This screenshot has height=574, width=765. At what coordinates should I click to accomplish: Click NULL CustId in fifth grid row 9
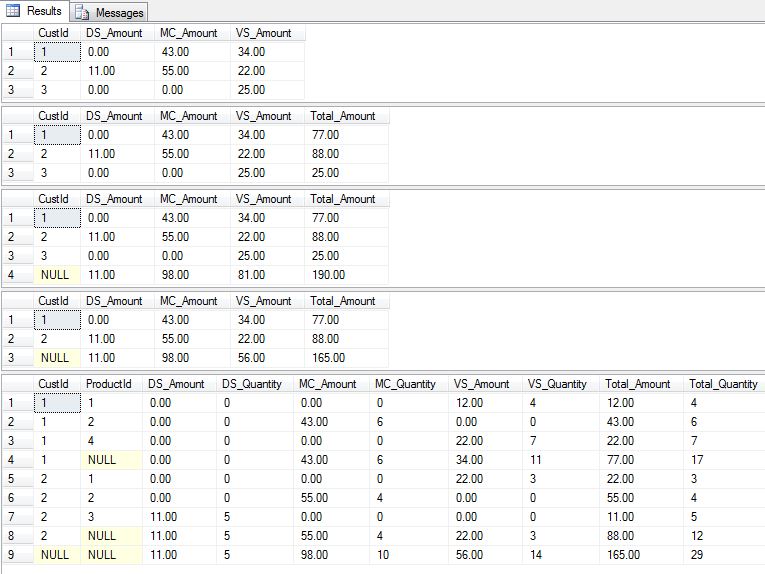point(57,554)
